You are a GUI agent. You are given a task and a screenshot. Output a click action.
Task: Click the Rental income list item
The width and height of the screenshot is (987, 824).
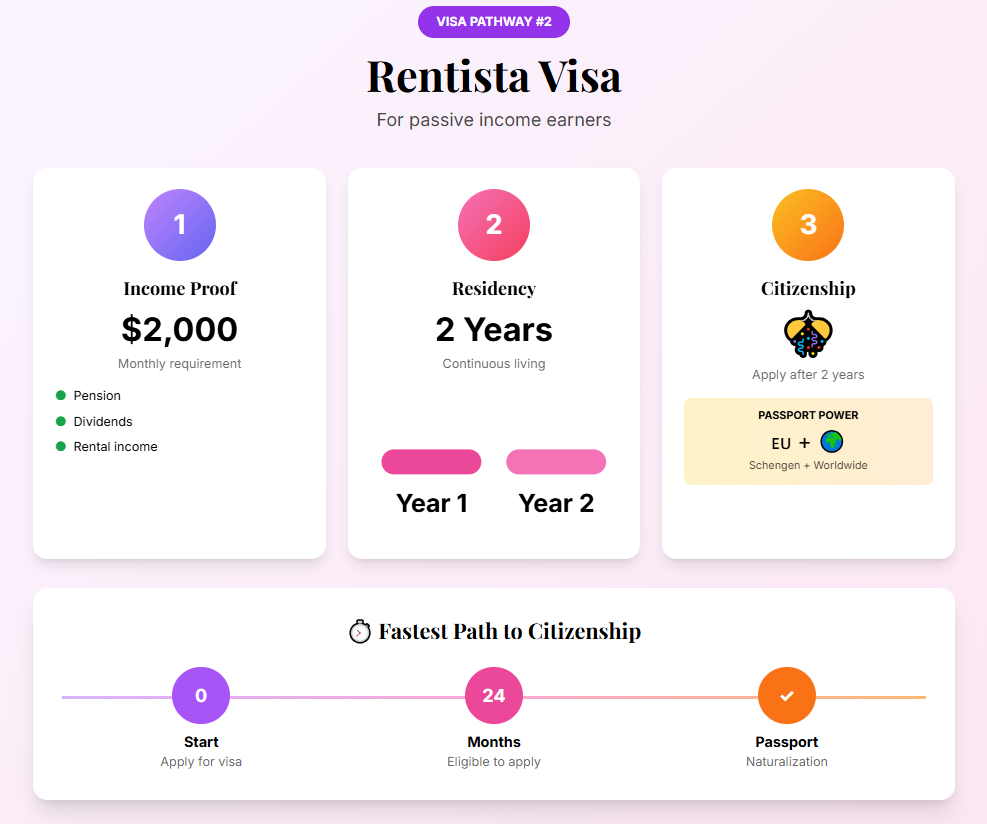[x=115, y=447]
